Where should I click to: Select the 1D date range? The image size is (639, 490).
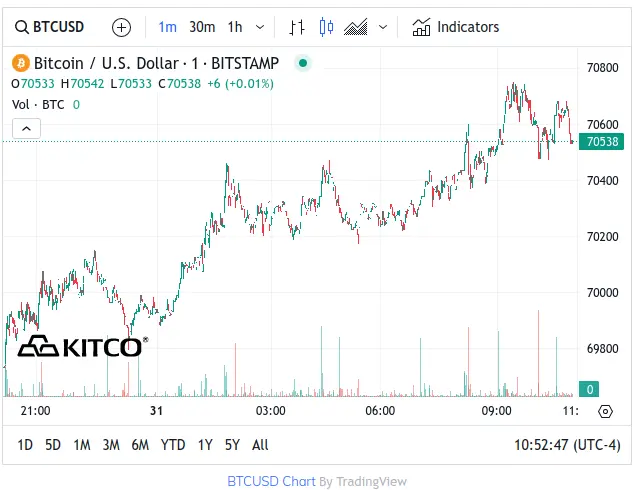click(x=25, y=445)
